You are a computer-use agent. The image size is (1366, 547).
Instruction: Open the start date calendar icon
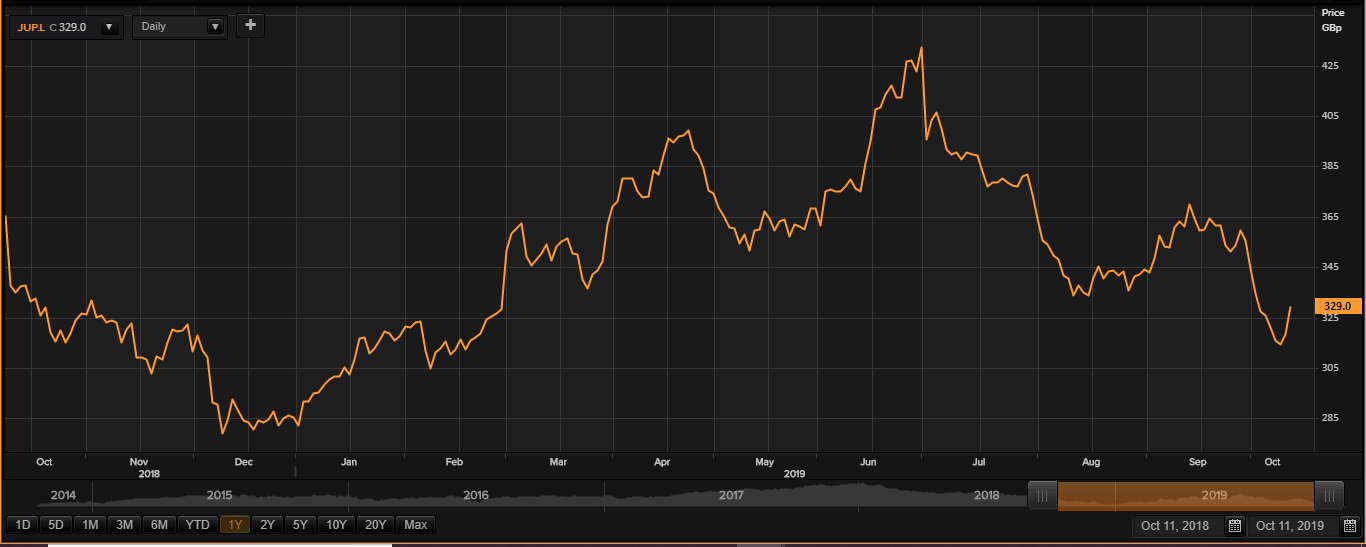(1235, 526)
